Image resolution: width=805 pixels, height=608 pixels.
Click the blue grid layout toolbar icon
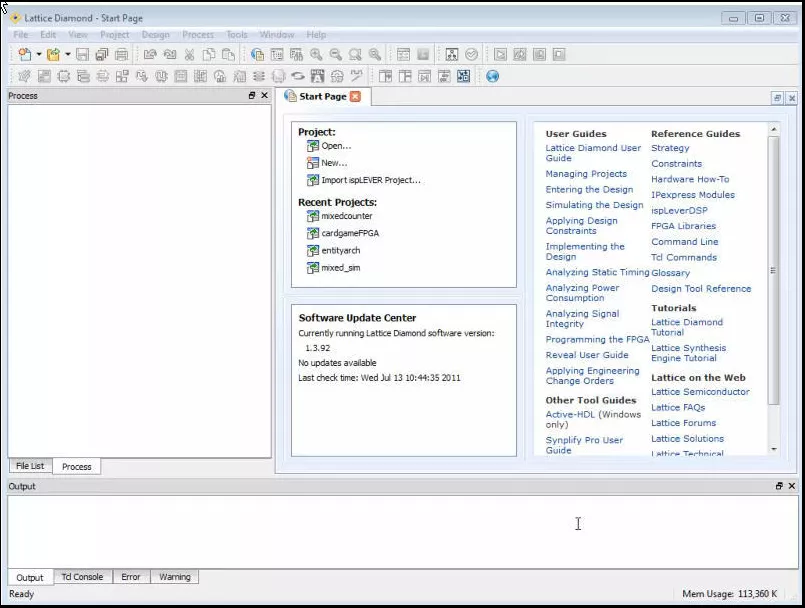tap(464, 77)
